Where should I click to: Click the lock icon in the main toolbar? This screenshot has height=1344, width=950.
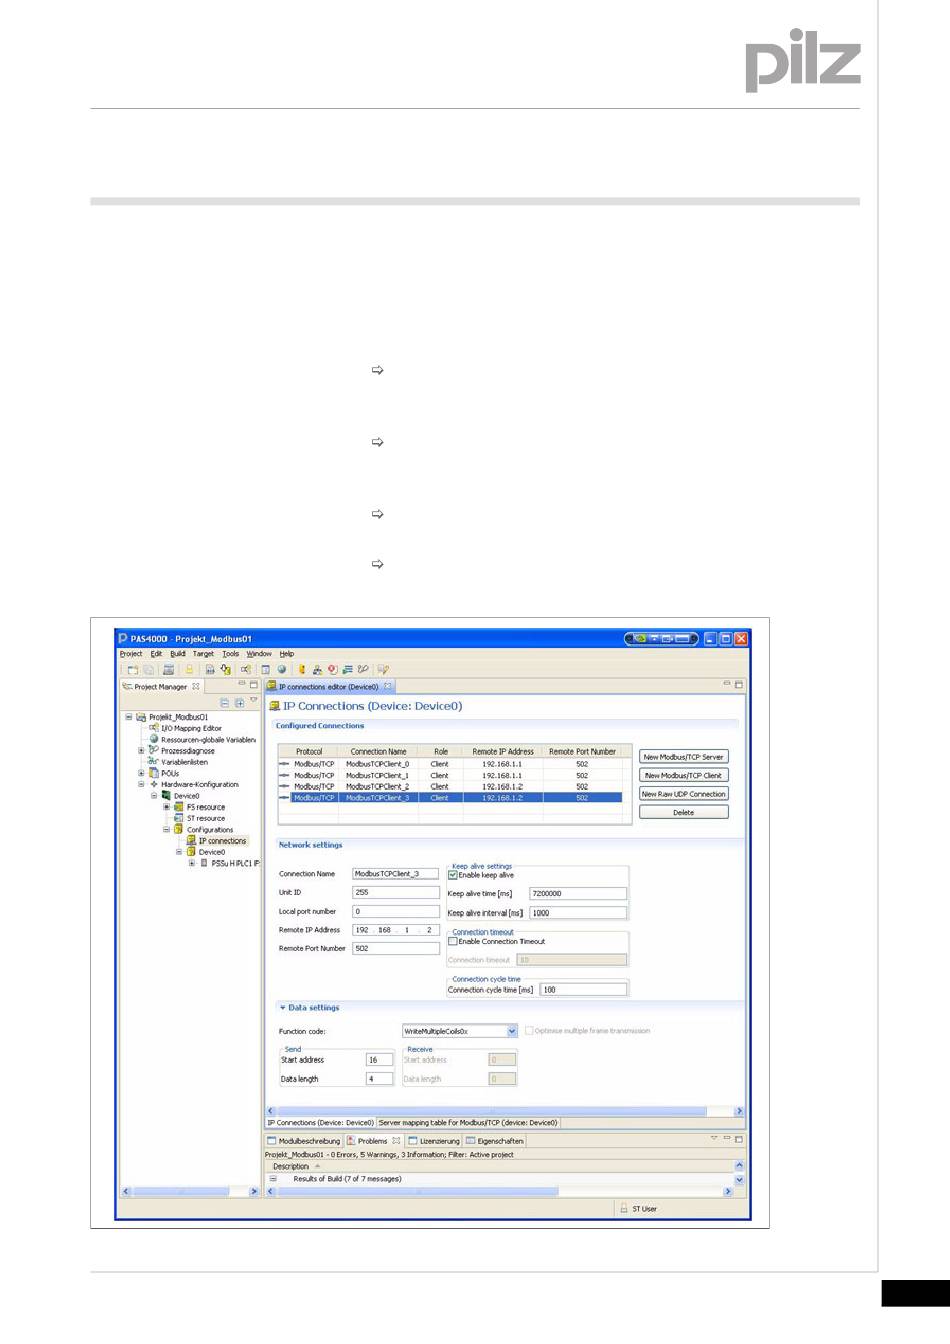point(189,669)
